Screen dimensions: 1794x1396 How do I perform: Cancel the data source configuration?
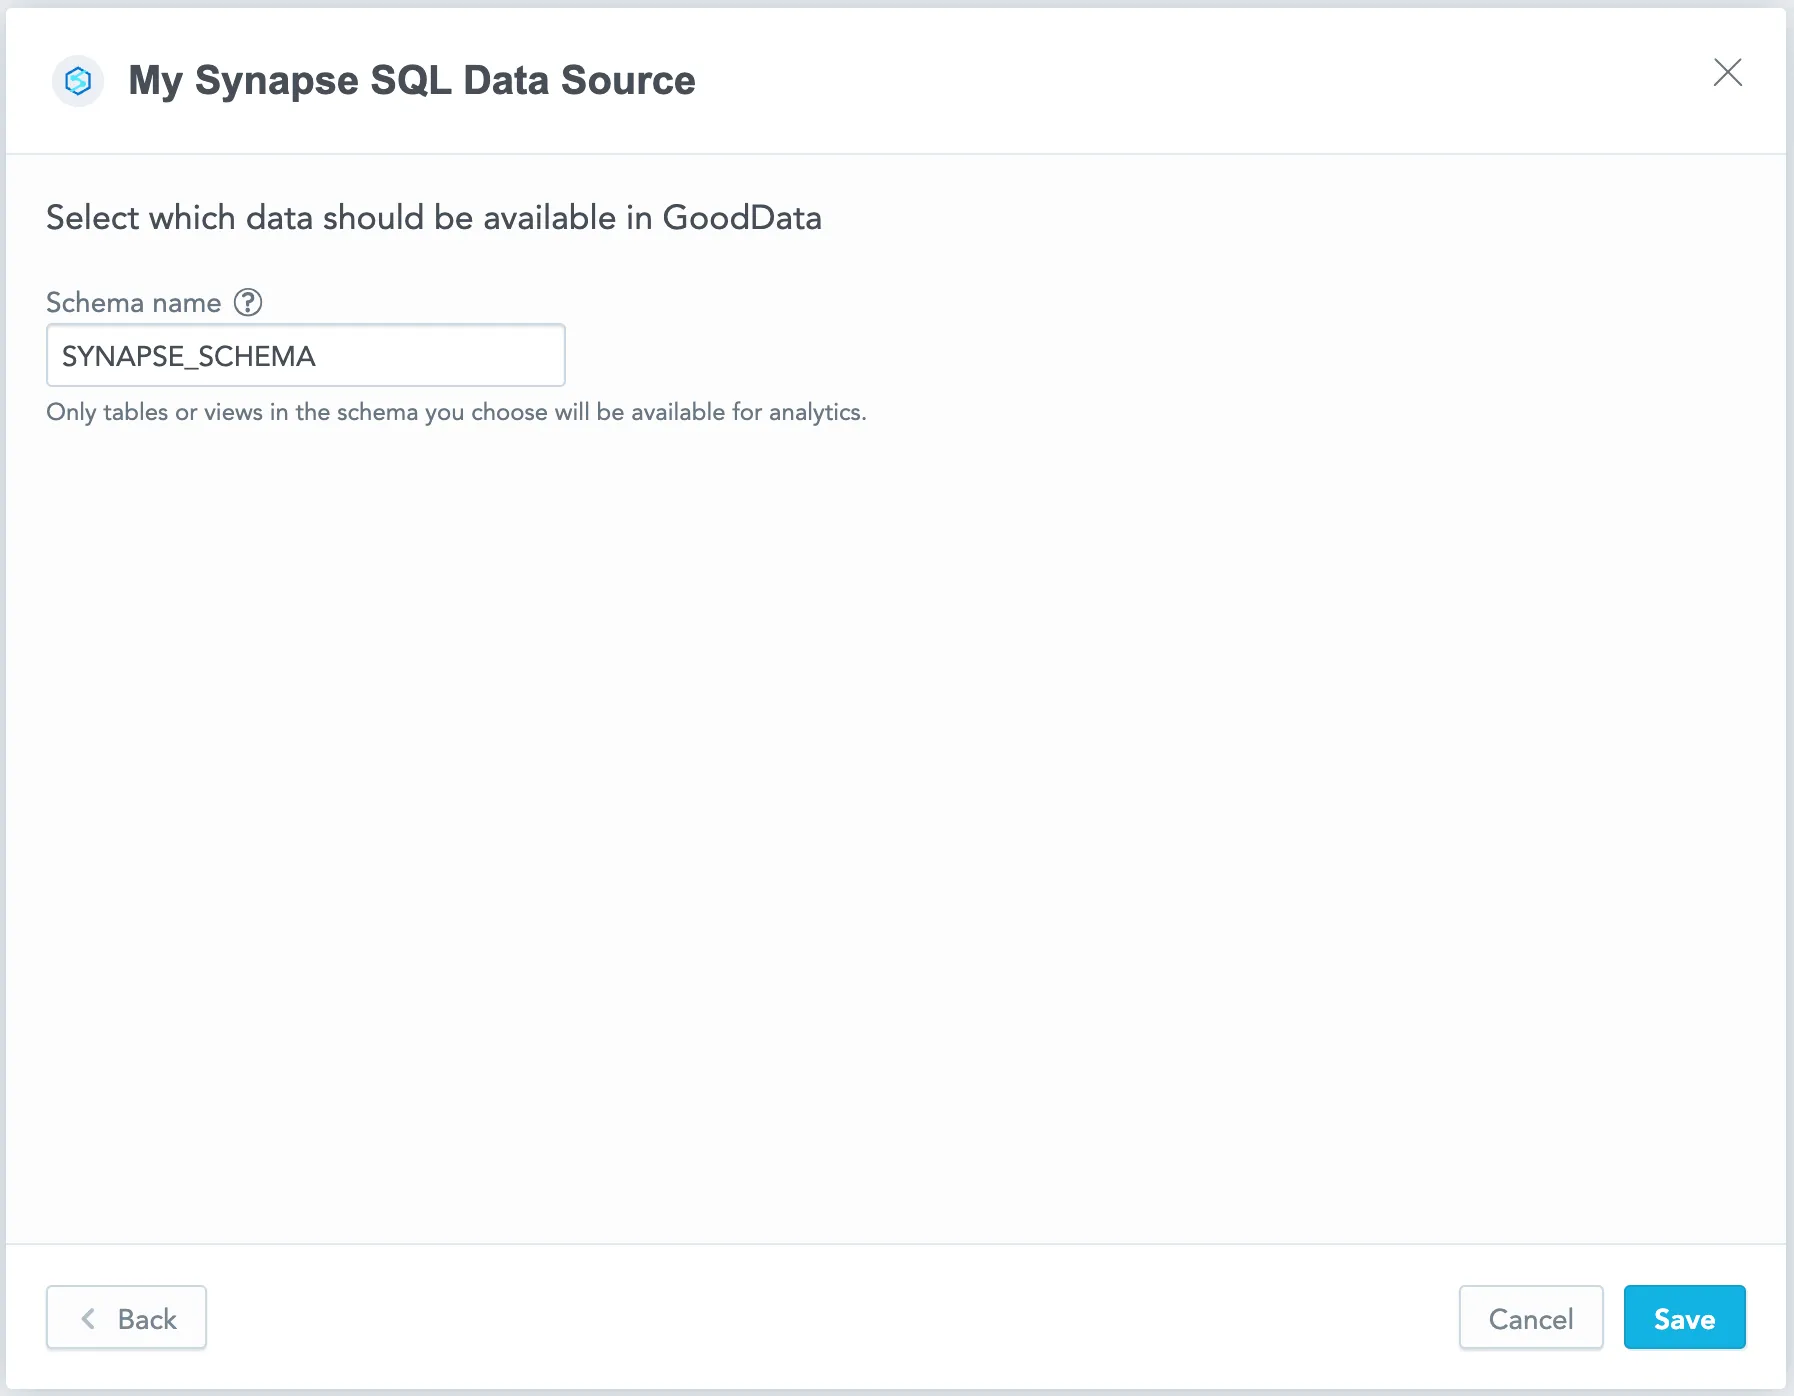coord(1531,1318)
